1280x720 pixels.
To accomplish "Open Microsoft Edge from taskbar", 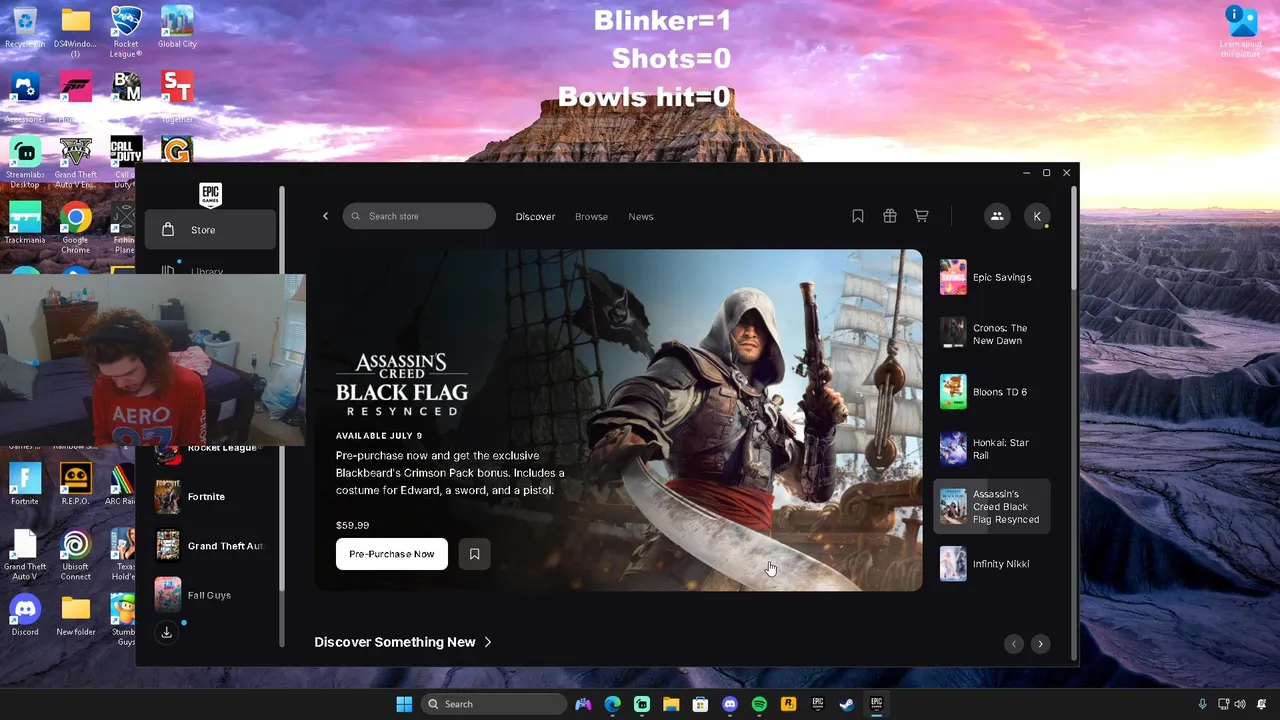I will click(612, 704).
